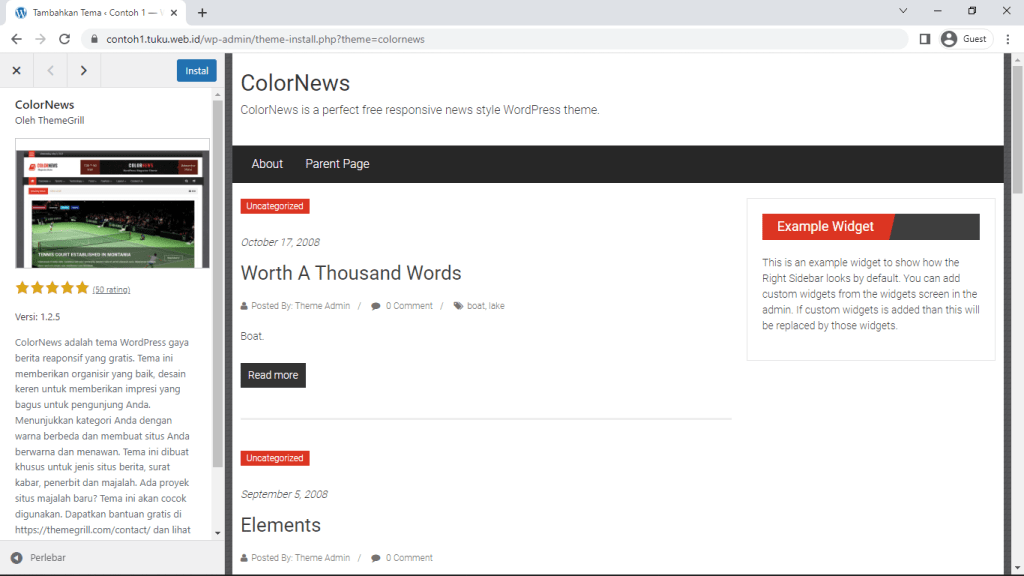Viewport: 1024px width, 576px height.
Task: Click Uncategorized tag above Elements post
Action: 275,458
